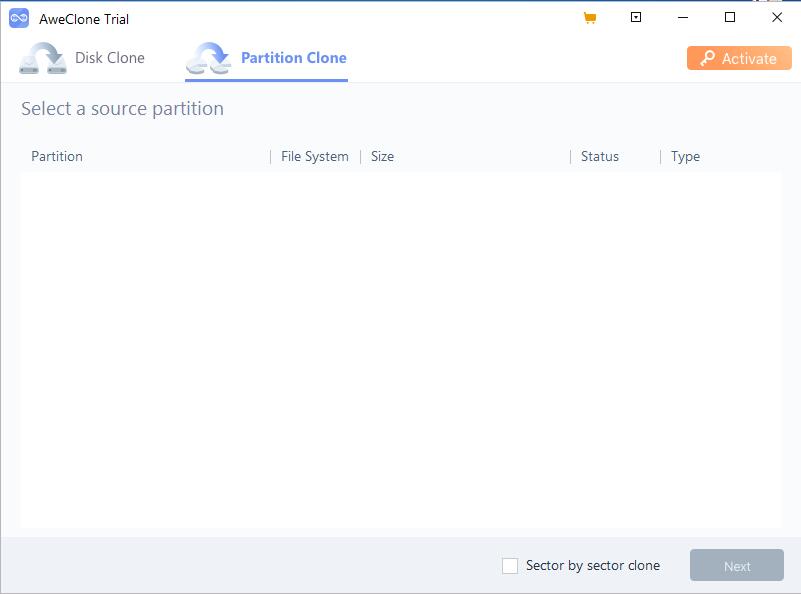Image resolution: width=801 pixels, height=594 pixels.
Task: Click the Activate button
Action: pyautogui.click(x=739, y=58)
